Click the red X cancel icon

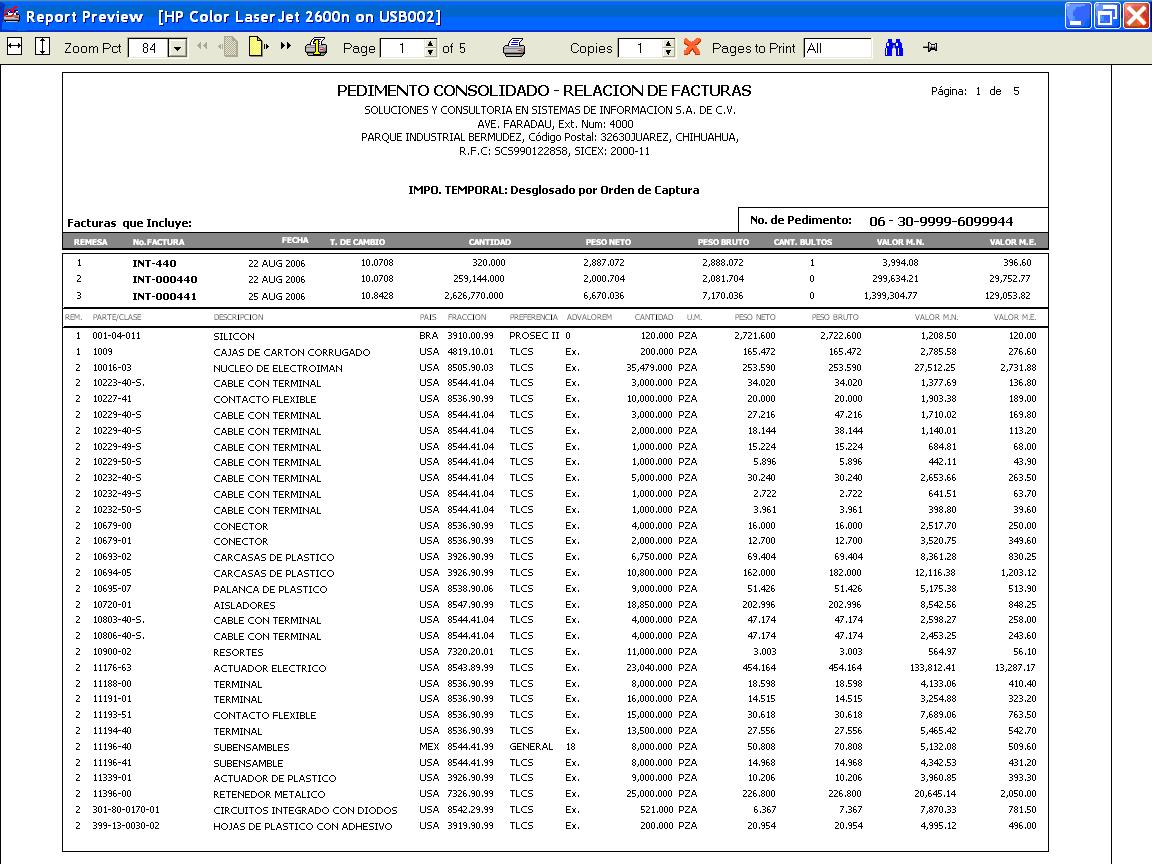pyautogui.click(x=691, y=47)
